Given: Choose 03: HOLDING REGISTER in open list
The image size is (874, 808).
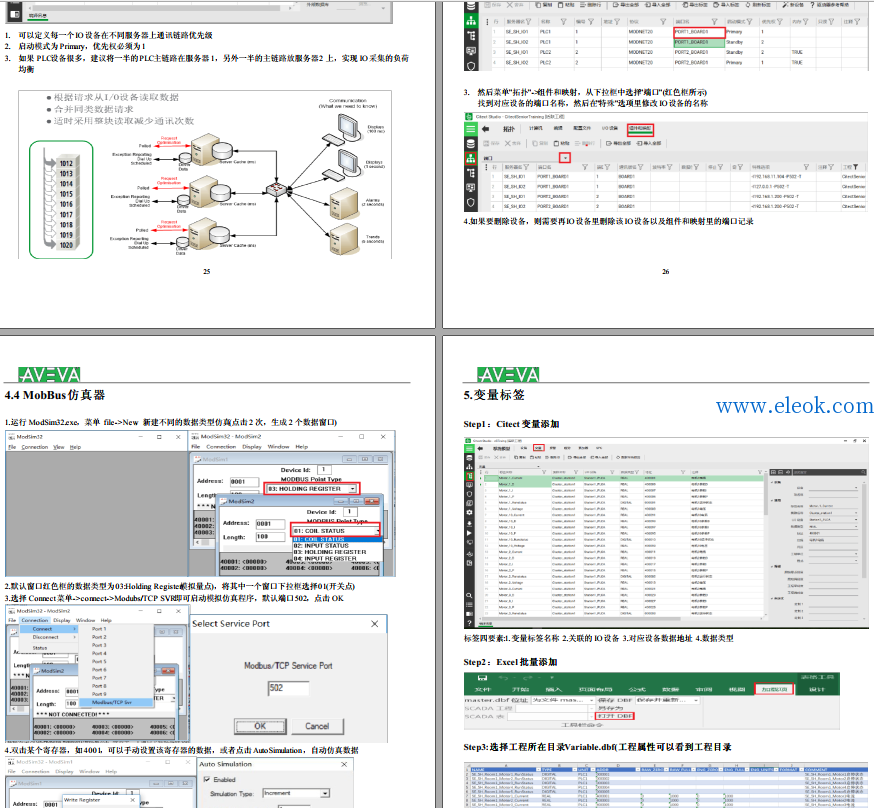Looking at the screenshot, I should coord(330,552).
